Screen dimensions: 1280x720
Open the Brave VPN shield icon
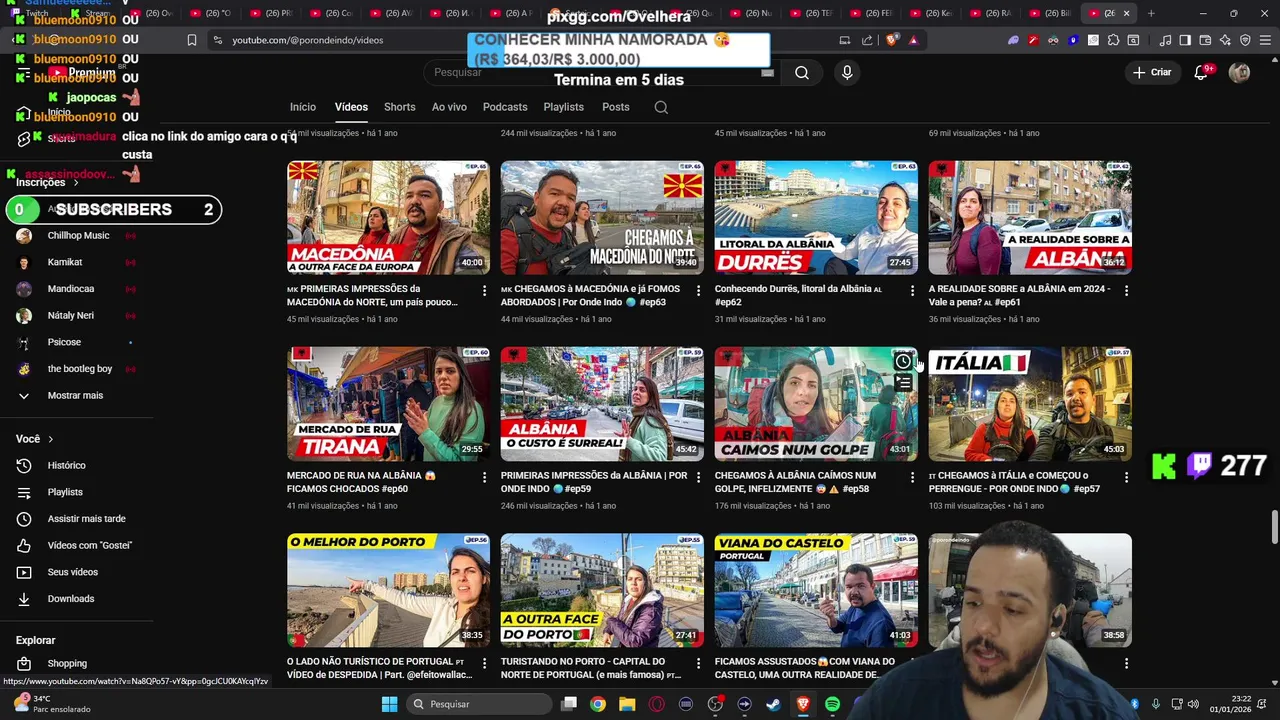[x=1246, y=40]
